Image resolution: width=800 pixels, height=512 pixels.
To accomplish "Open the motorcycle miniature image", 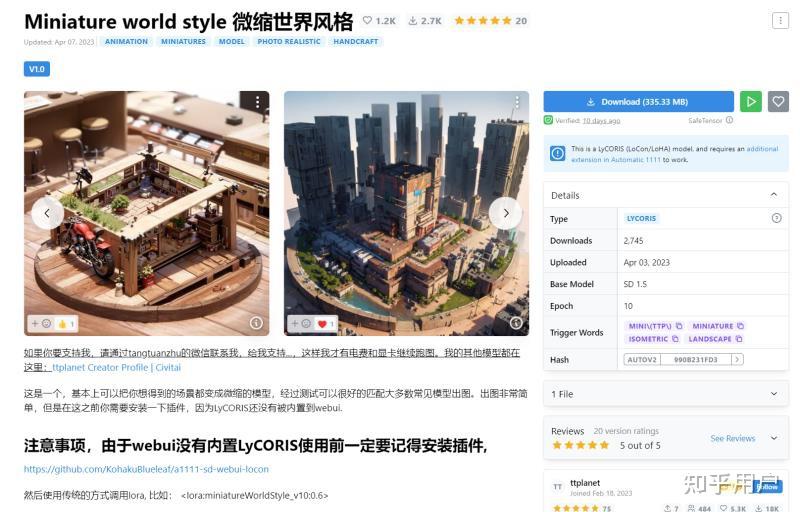I will pyautogui.click(x=146, y=213).
